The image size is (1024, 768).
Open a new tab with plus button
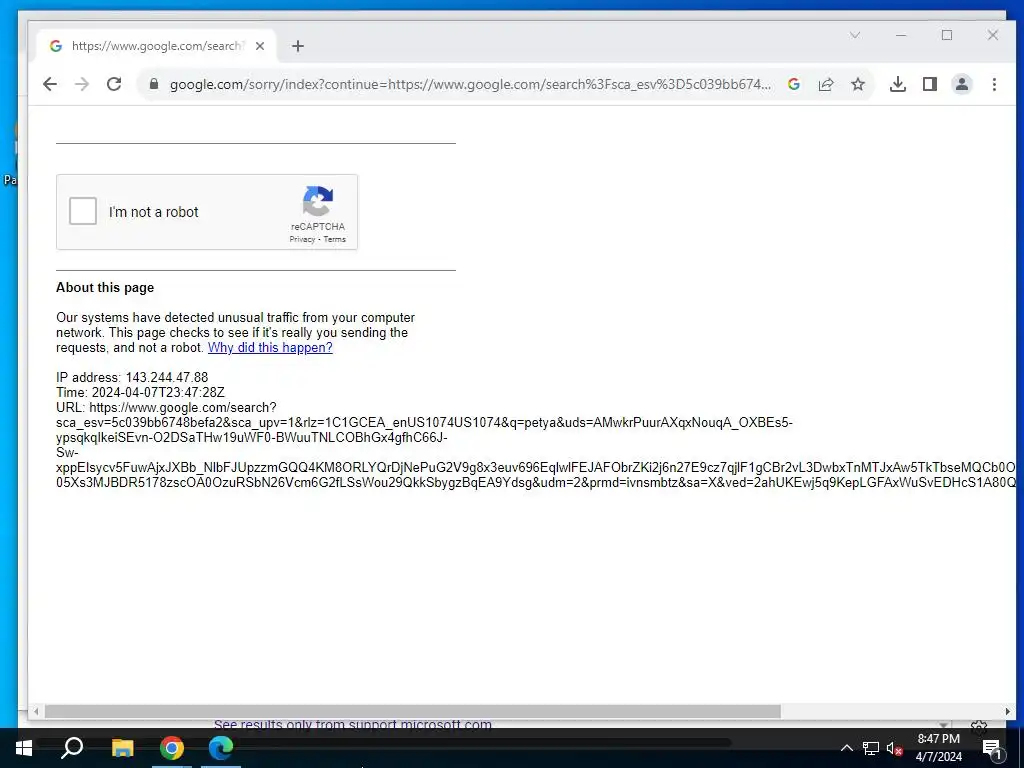point(298,46)
